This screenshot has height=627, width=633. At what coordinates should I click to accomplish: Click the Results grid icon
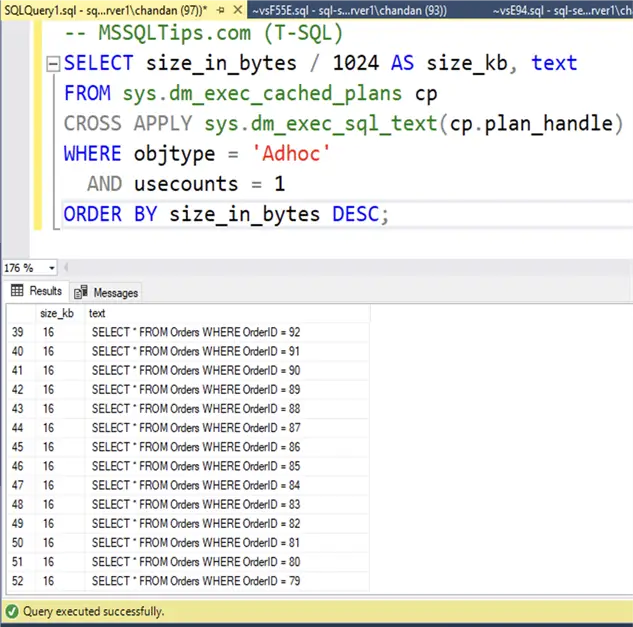[x=17, y=290]
